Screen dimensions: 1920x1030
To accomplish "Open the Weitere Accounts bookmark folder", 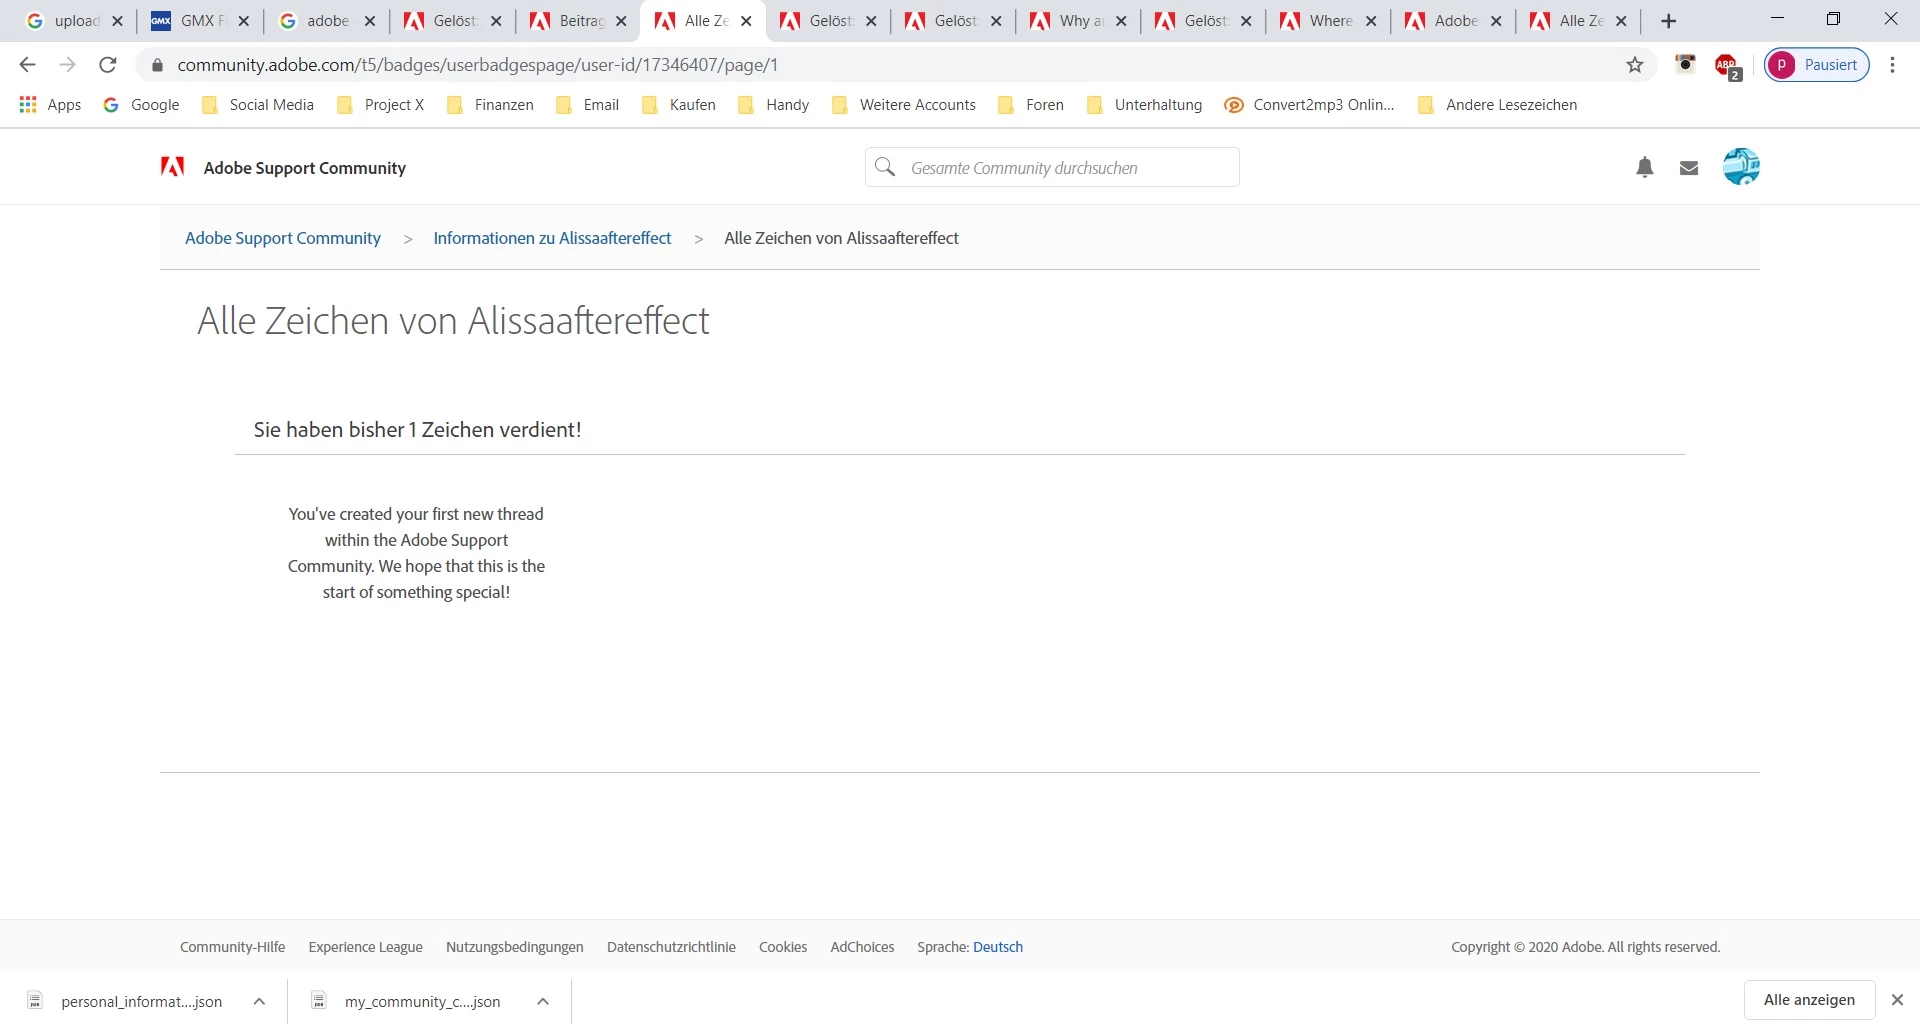I will pos(904,105).
